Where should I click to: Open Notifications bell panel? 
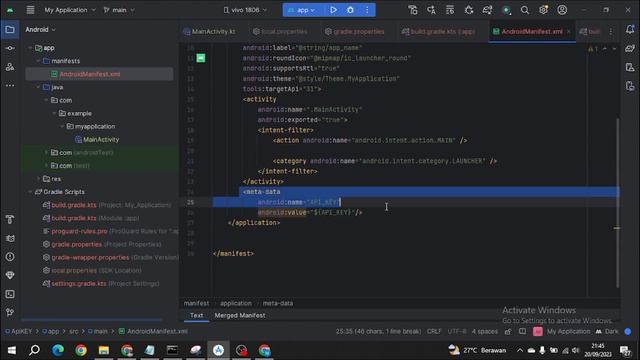[x=630, y=29]
